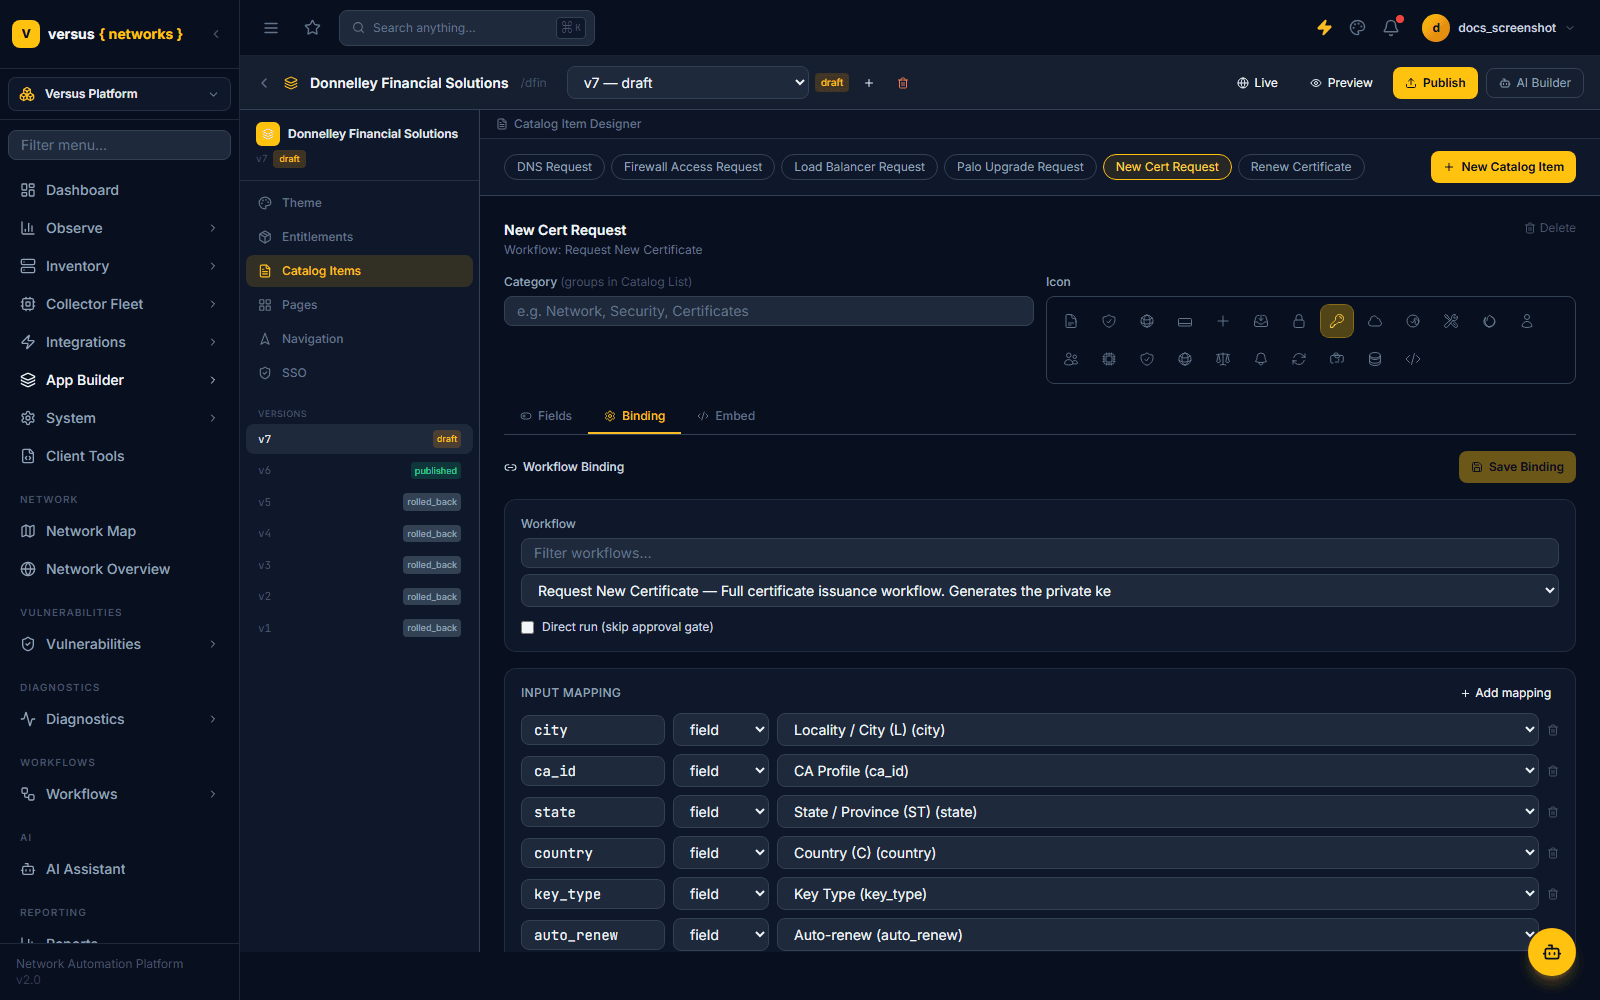
Task: Click the Publish button
Action: [x=1435, y=83]
